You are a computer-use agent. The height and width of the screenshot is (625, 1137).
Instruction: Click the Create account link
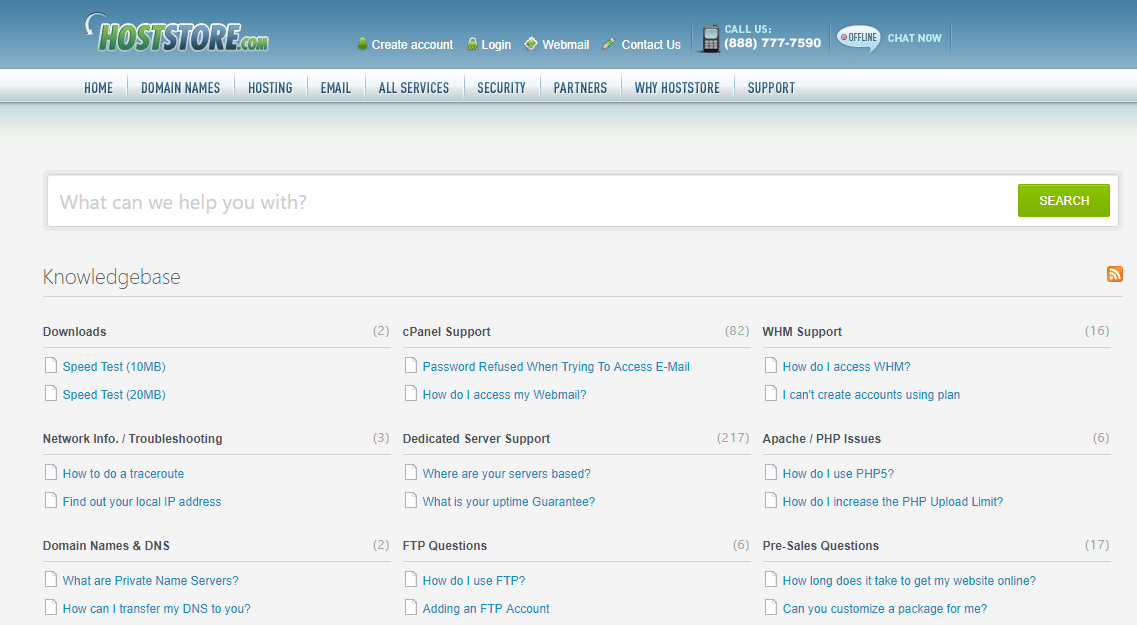coord(413,45)
